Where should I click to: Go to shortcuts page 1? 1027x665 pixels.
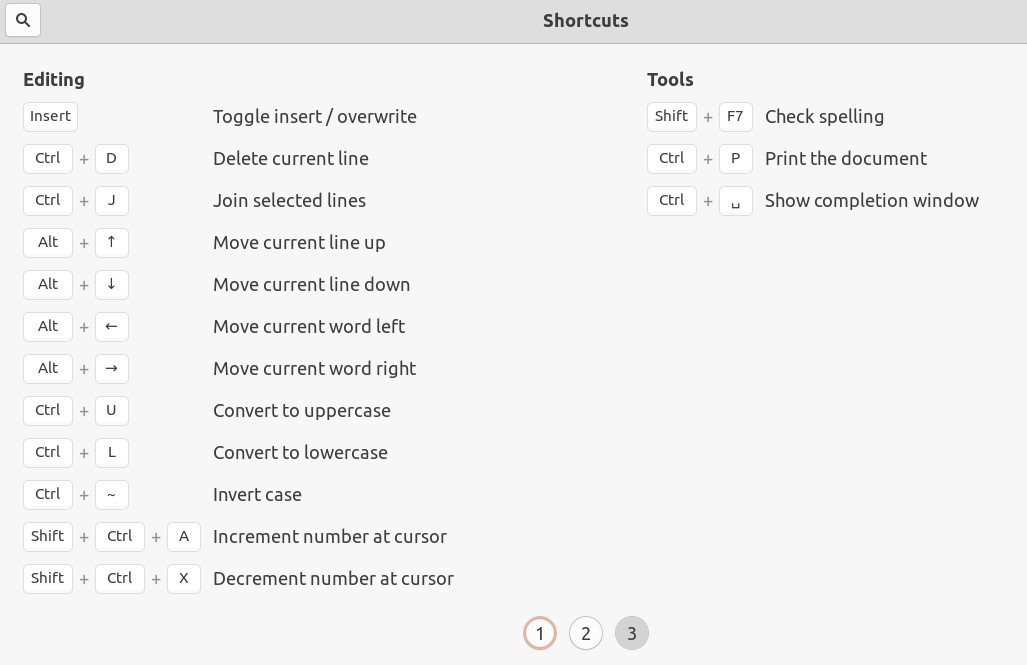coord(540,634)
